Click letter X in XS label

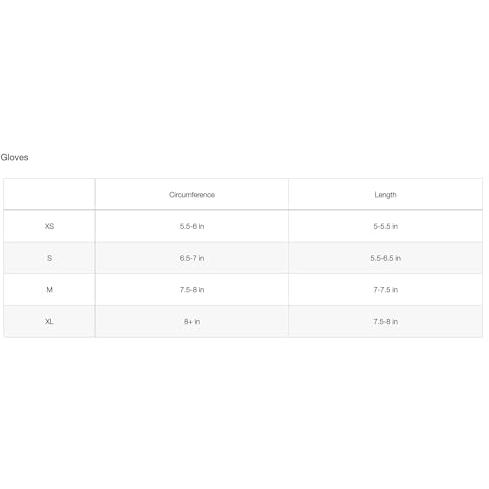point(47,226)
